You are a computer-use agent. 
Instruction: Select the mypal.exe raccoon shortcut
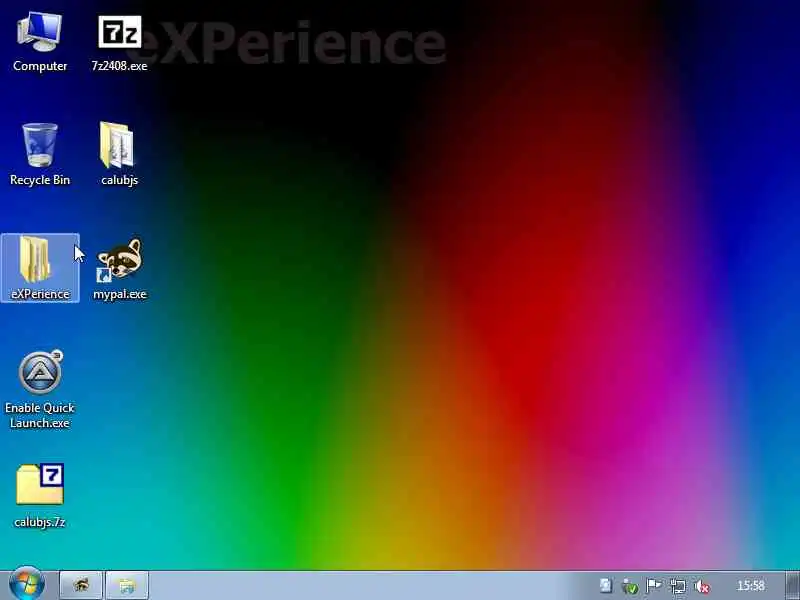tap(118, 259)
